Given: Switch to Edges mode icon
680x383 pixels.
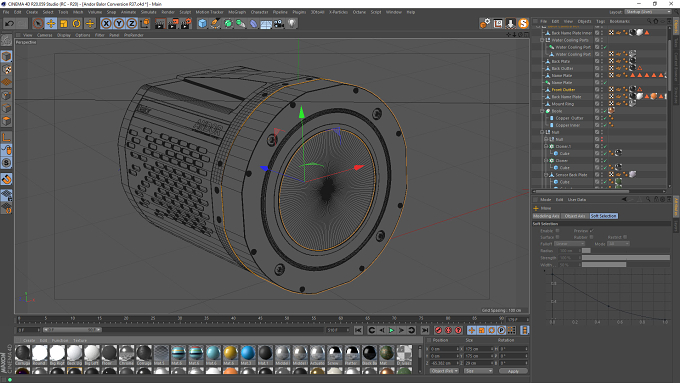Looking at the screenshot, I should [x=7, y=108].
